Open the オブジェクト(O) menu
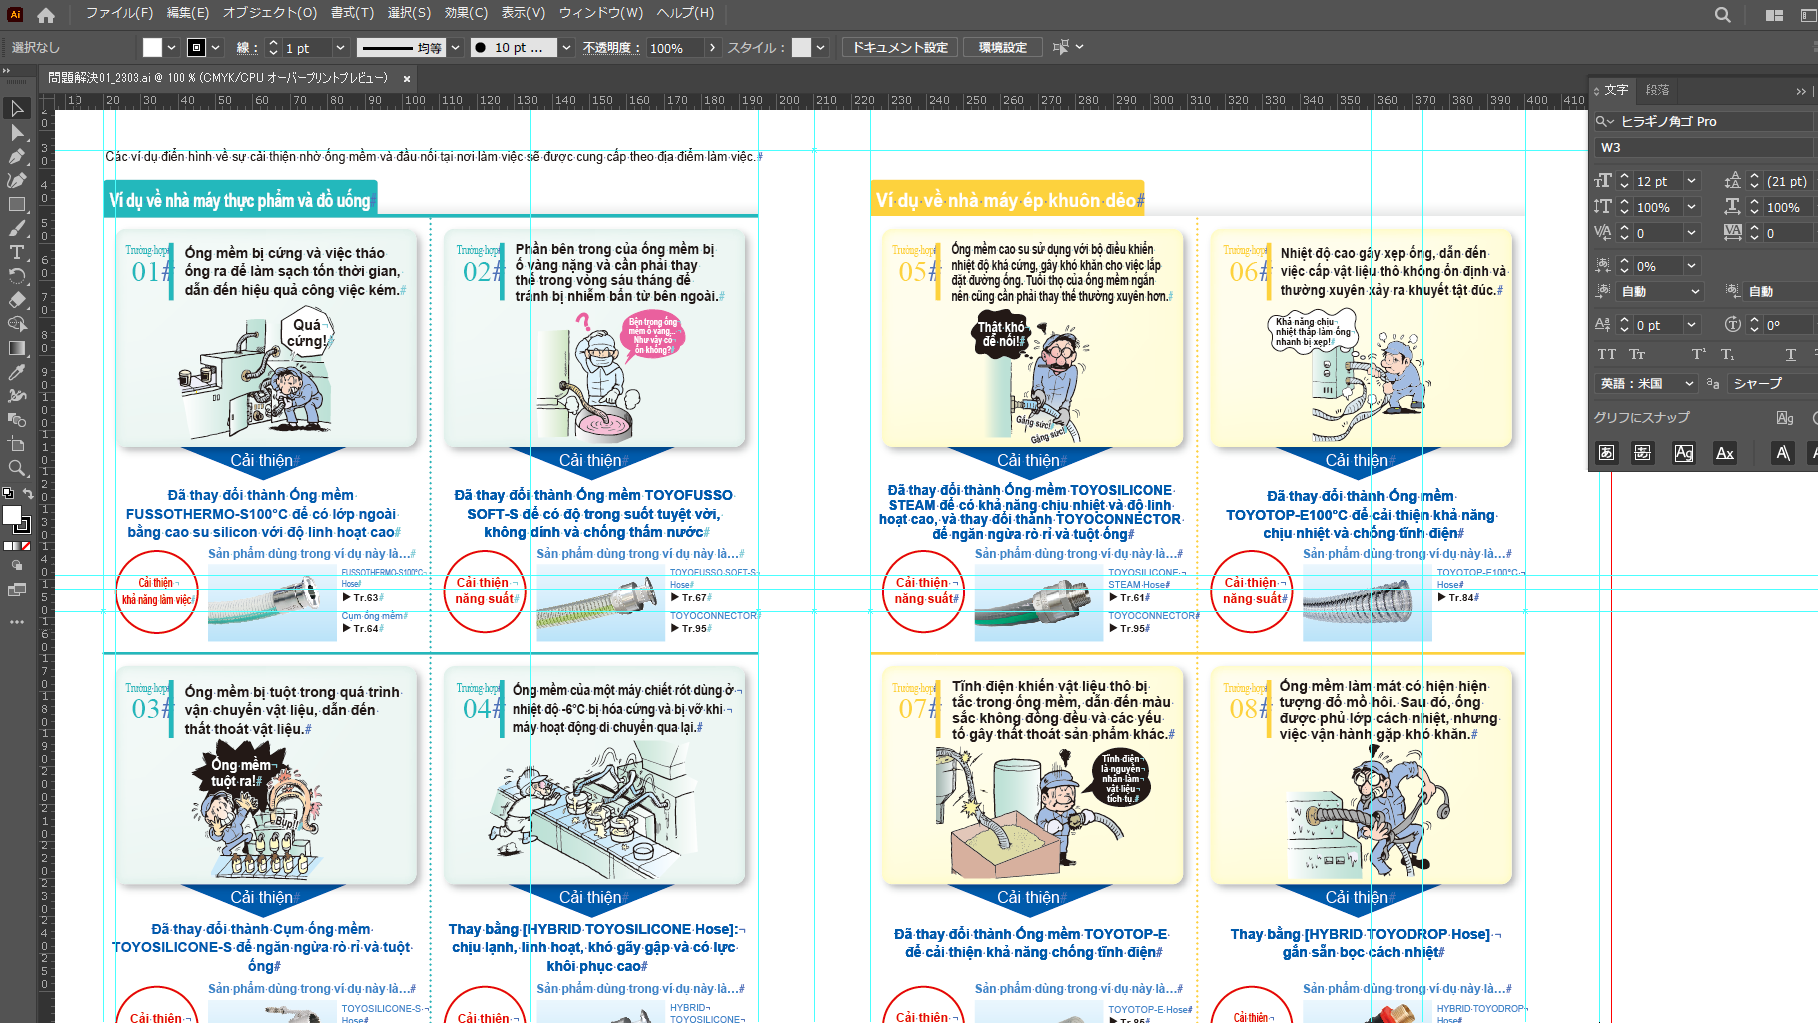Image resolution: width=1818 pixels, height=1023 pixels. click(269, 13)
